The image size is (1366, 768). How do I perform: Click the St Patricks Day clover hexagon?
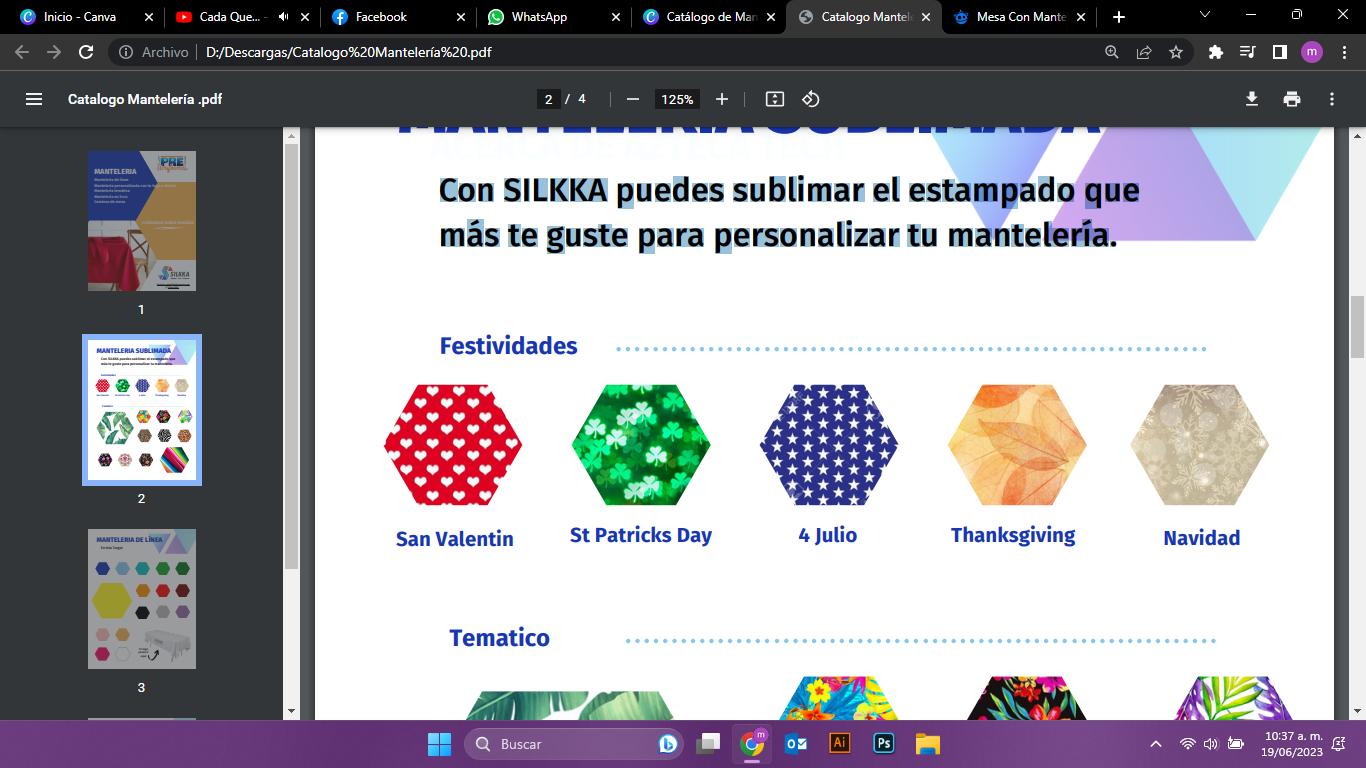click(x=641, y=445)
